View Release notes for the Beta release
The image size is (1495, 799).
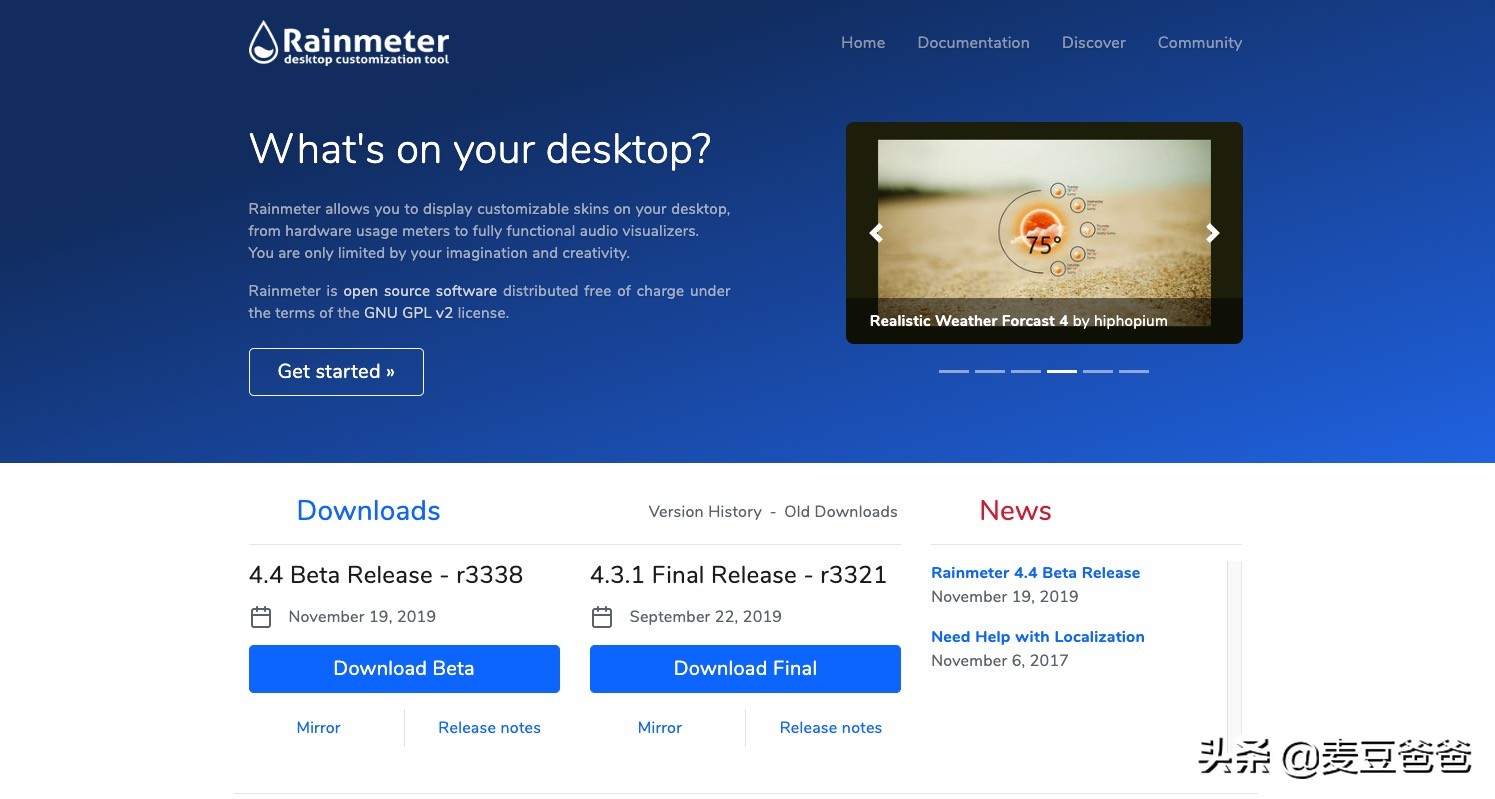tap(489, 728)
